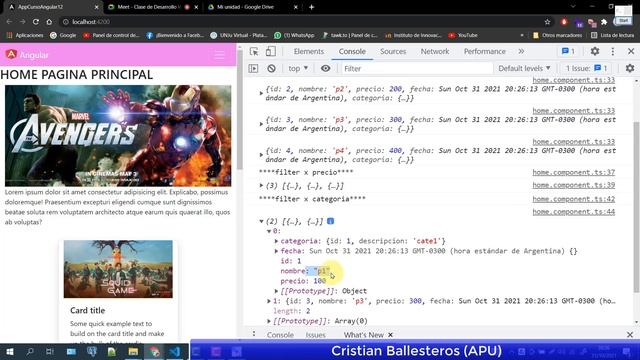The height and width of the screenshot is (360, 640).
Task: Select the drawer Issues tab
Action: coord(316,335)
